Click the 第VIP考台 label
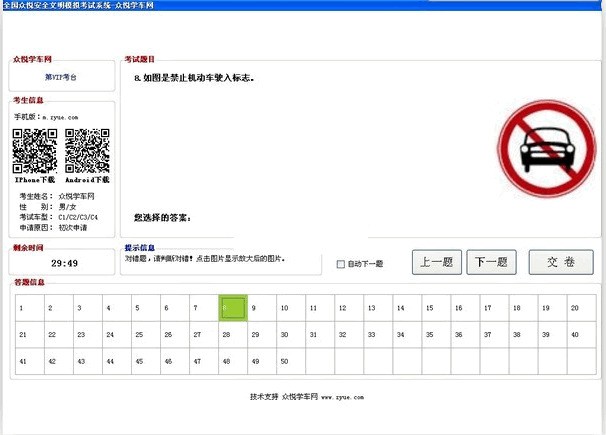This screenshot has width=606, height=435. 61,77
